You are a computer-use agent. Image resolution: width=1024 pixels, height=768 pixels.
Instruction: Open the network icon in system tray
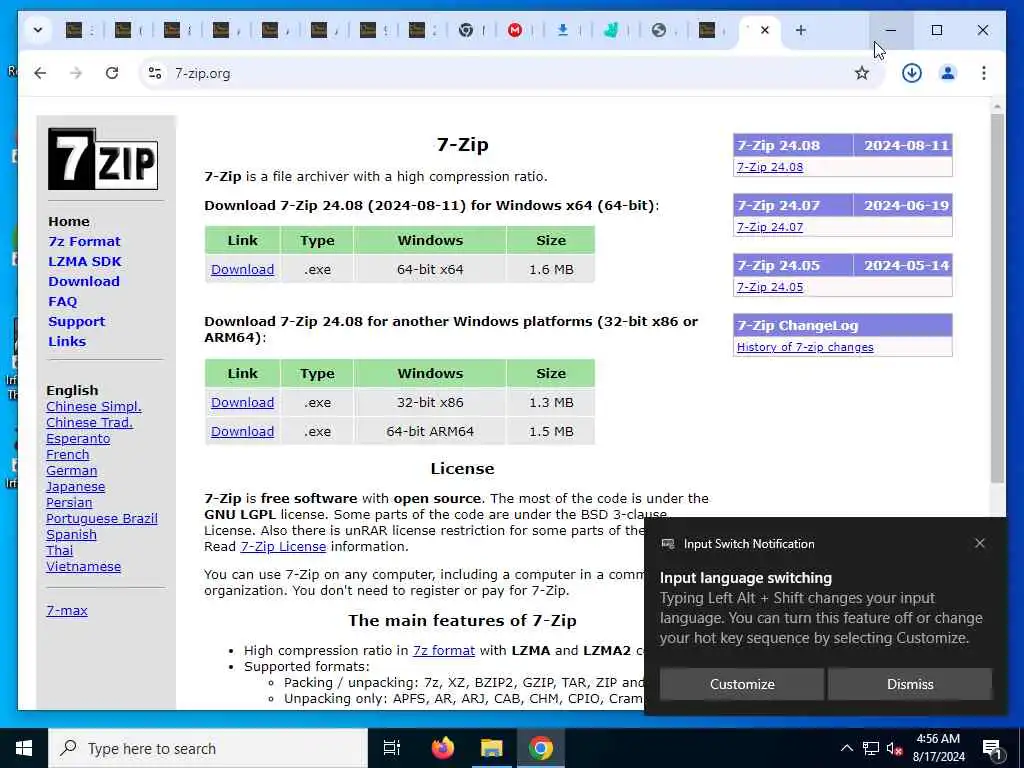pos(871,748)
